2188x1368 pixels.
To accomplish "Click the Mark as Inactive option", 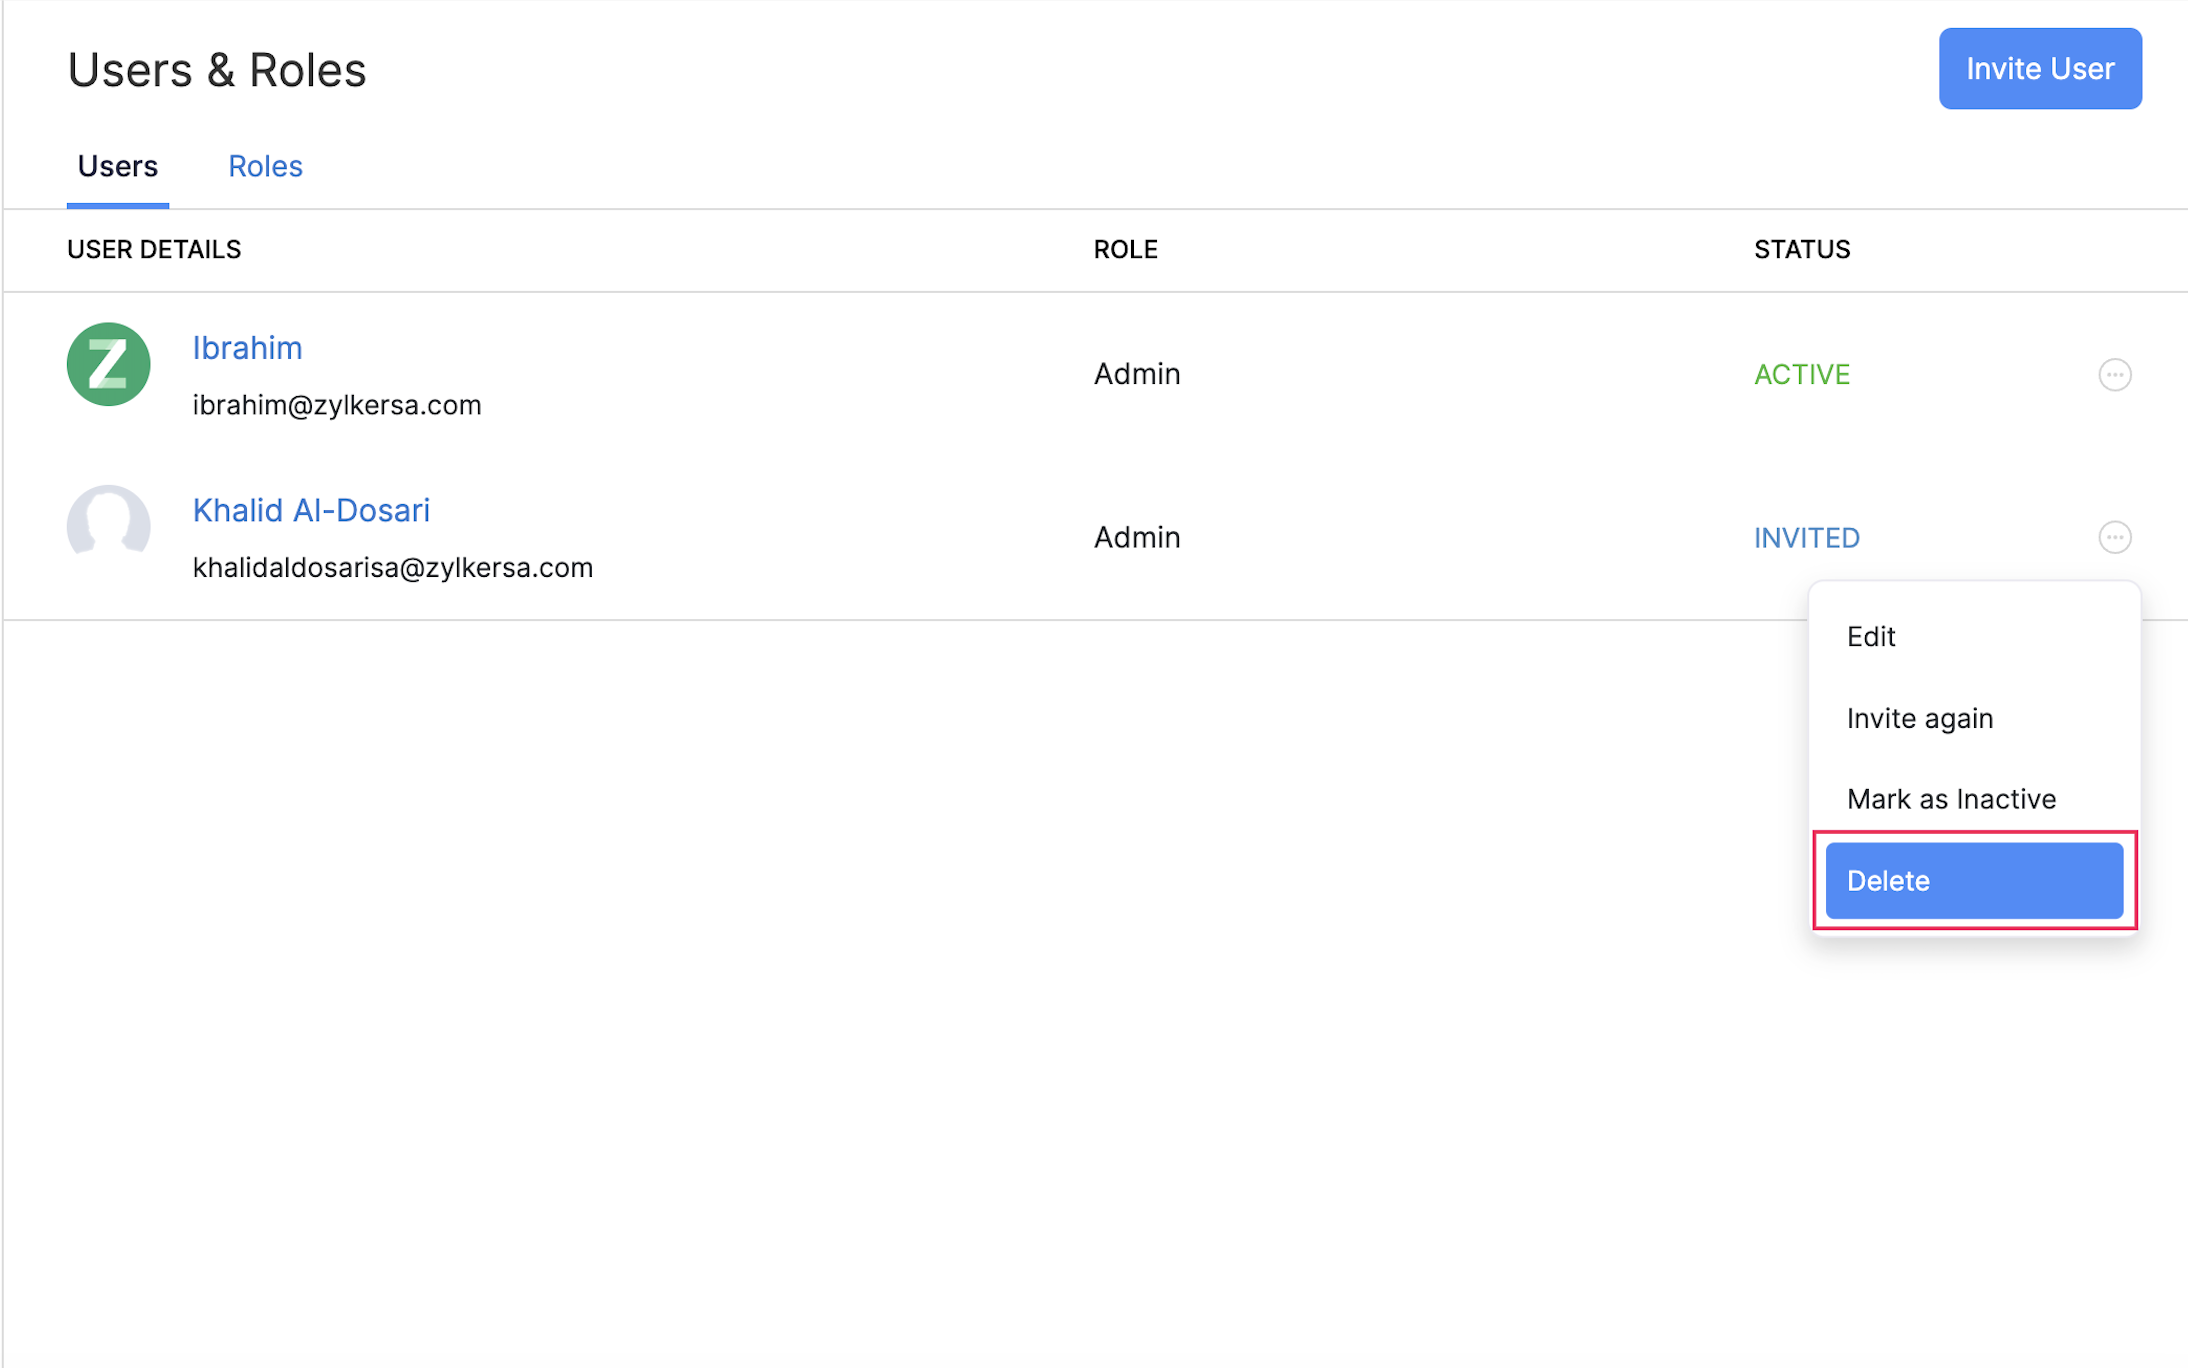I will coord(1951,798).
